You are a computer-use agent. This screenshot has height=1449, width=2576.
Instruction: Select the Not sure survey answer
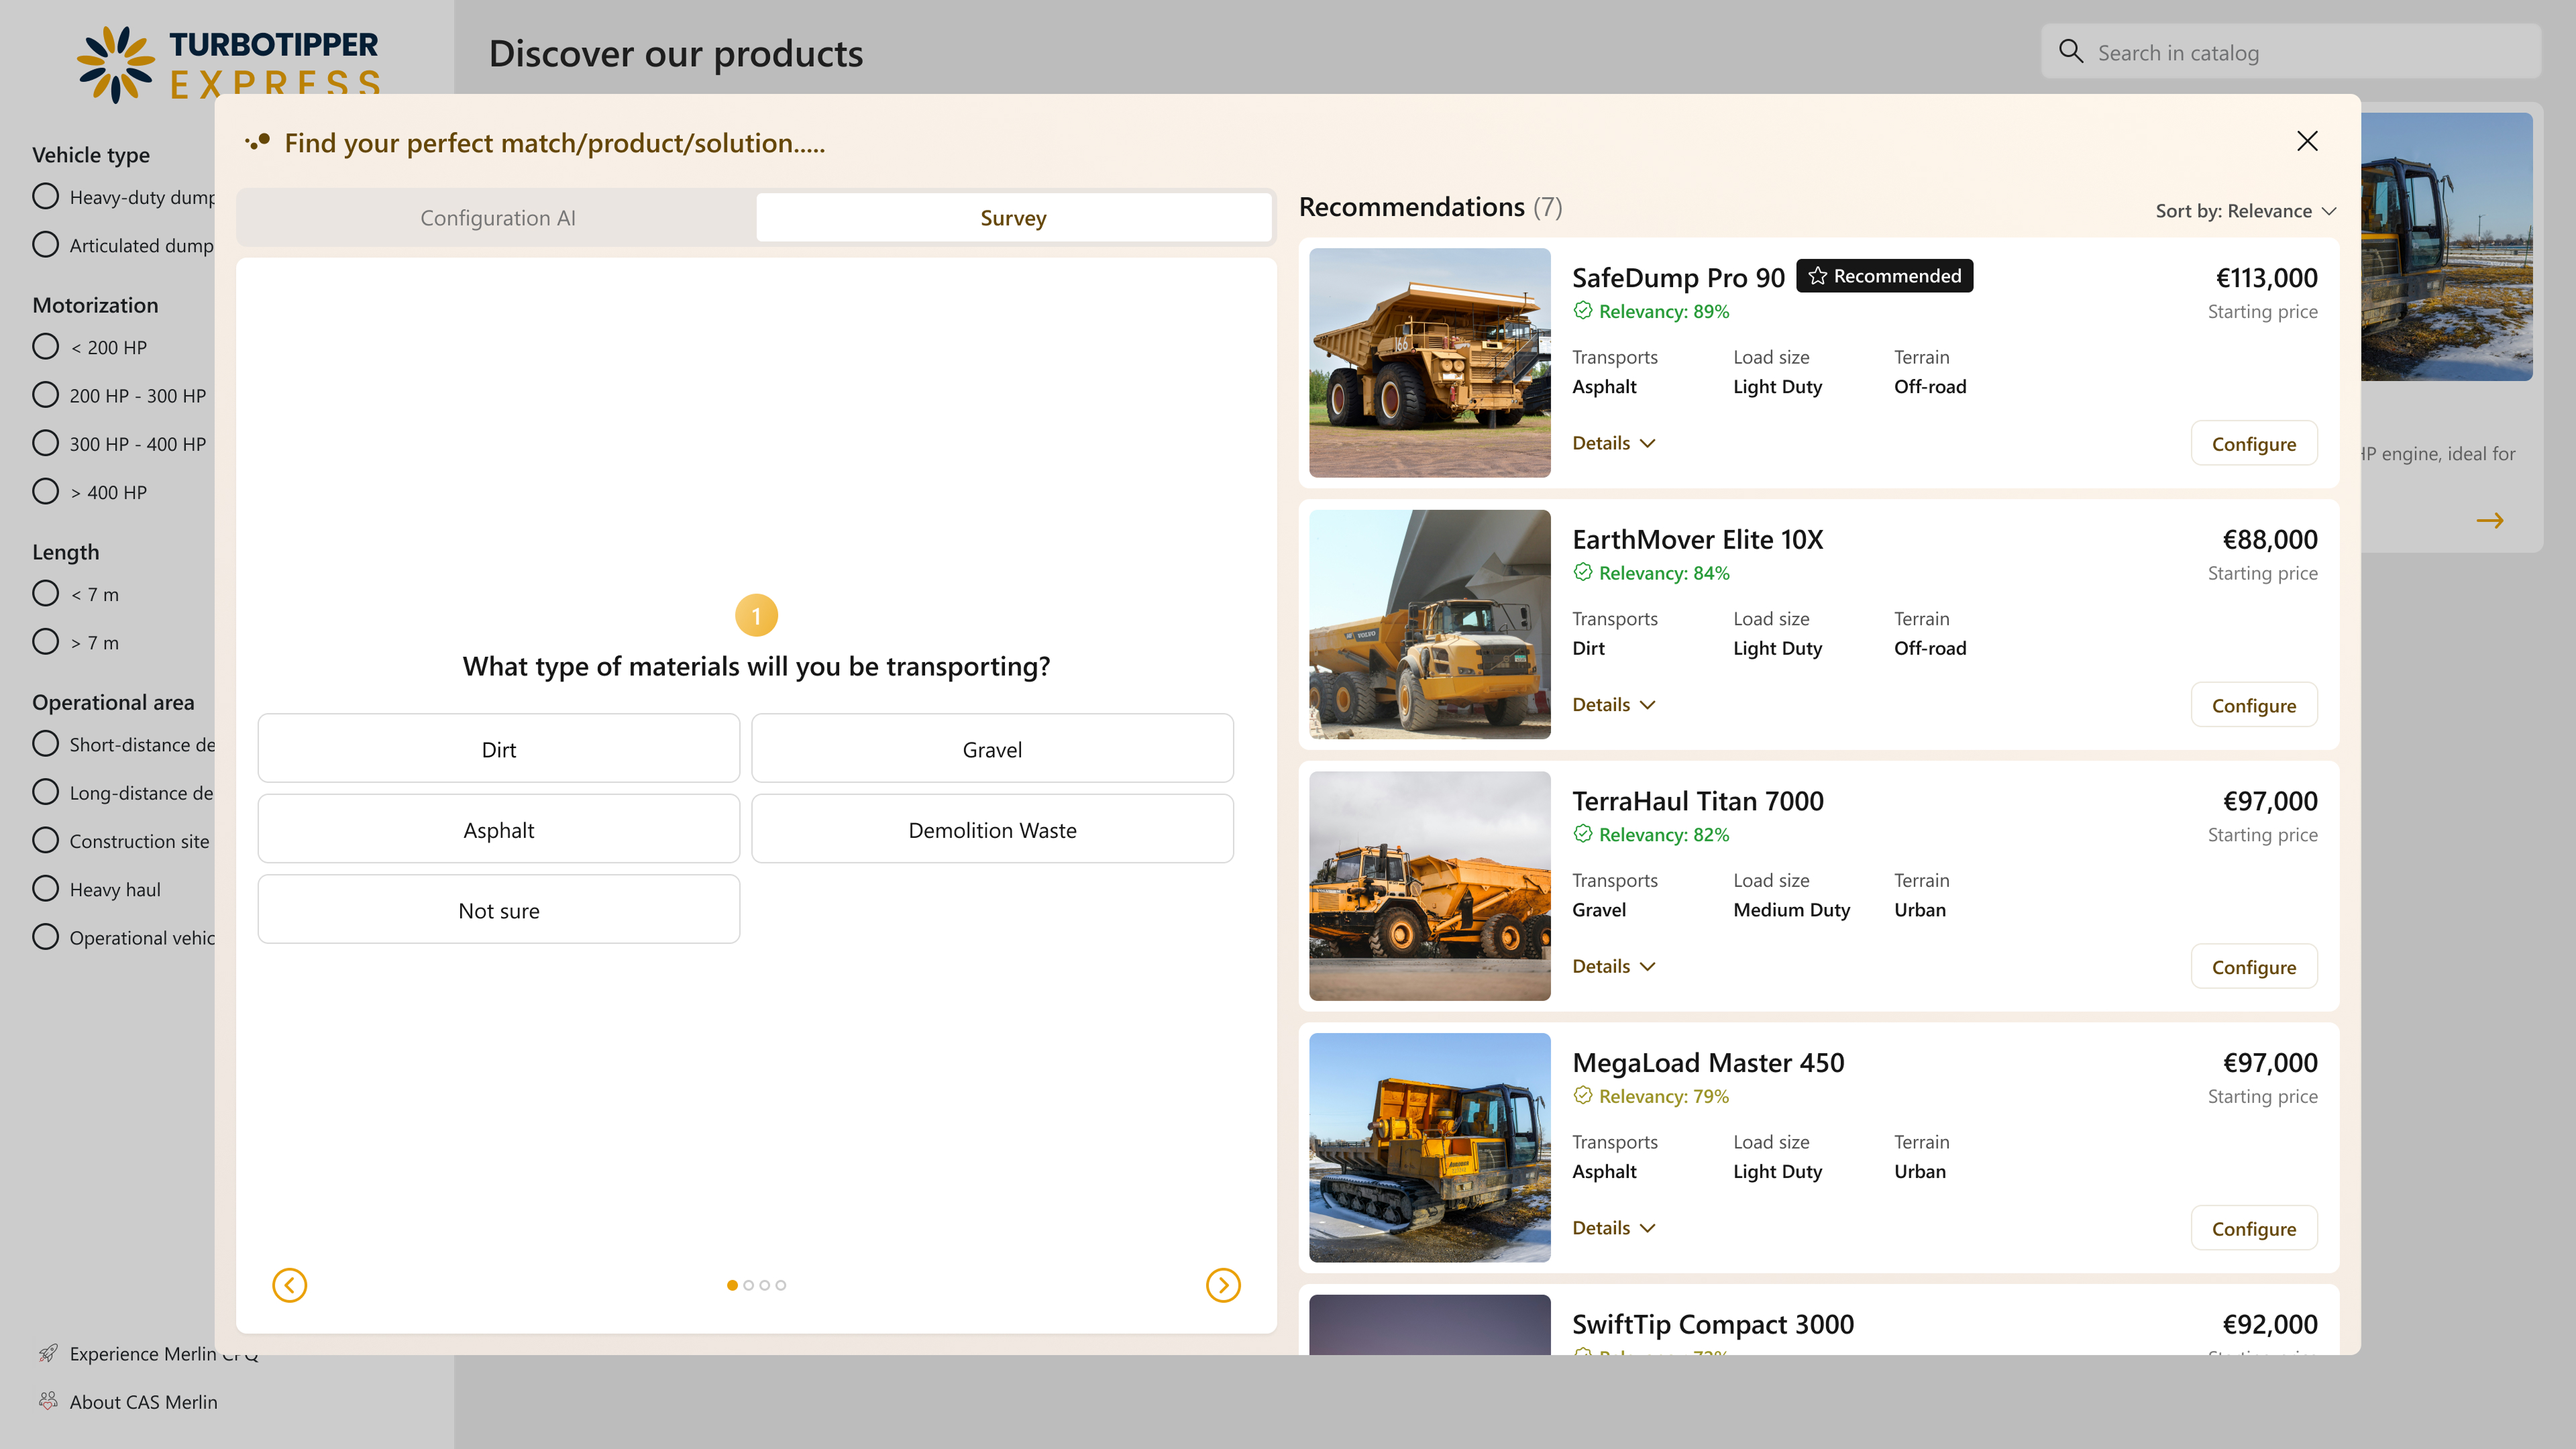[x=498, y=909]
